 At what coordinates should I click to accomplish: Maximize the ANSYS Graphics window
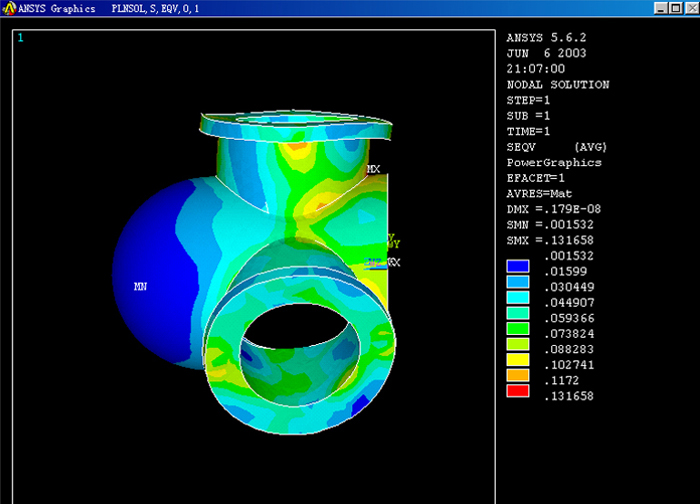[x=676, y=8]
